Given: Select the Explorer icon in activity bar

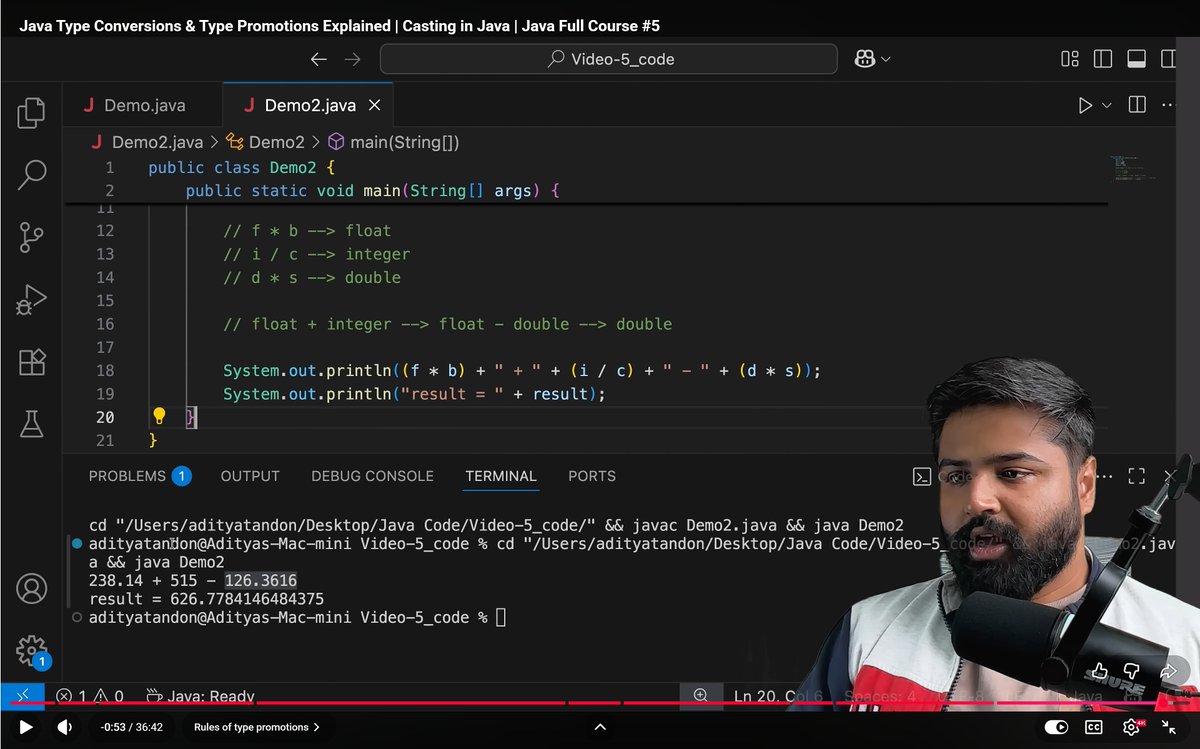Looking at the screenshot, I should [31, 113].
